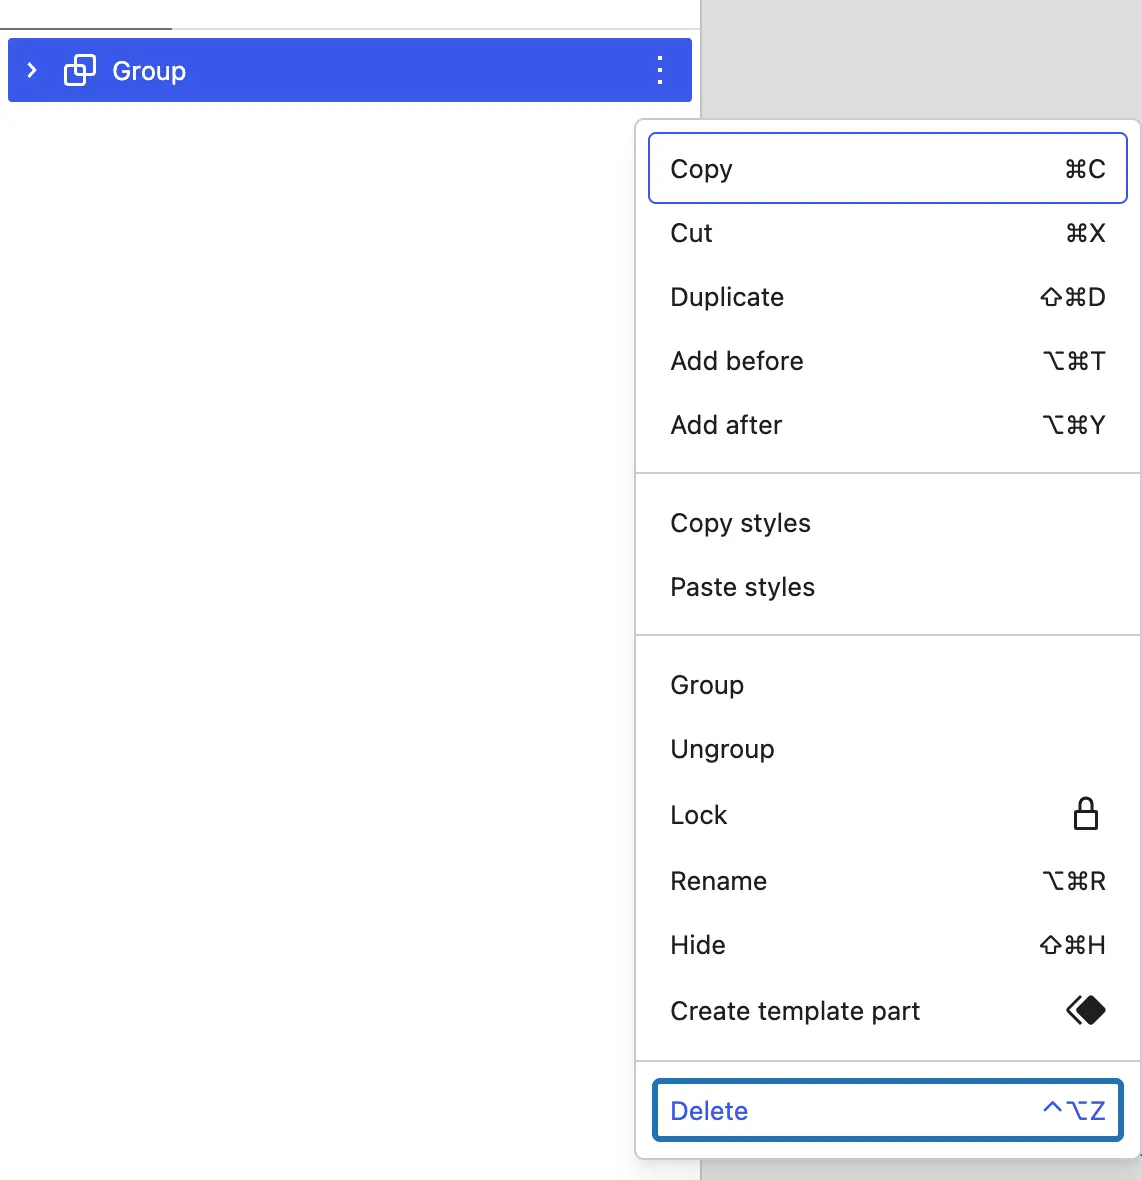Hide the block via Hide option
Screen dimensions: 1142x1180
[888, 945]
